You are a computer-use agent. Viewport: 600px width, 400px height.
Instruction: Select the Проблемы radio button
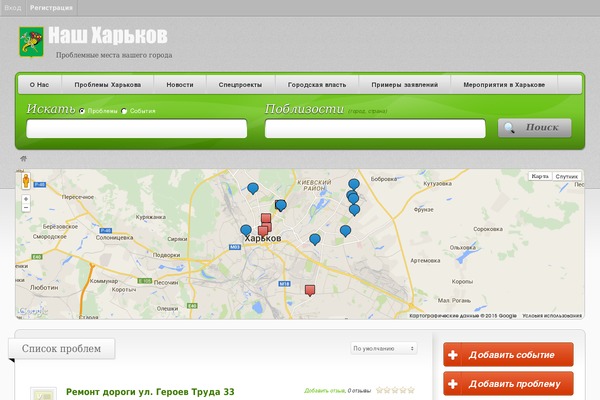pyautogui.click(x=82, y=111)
